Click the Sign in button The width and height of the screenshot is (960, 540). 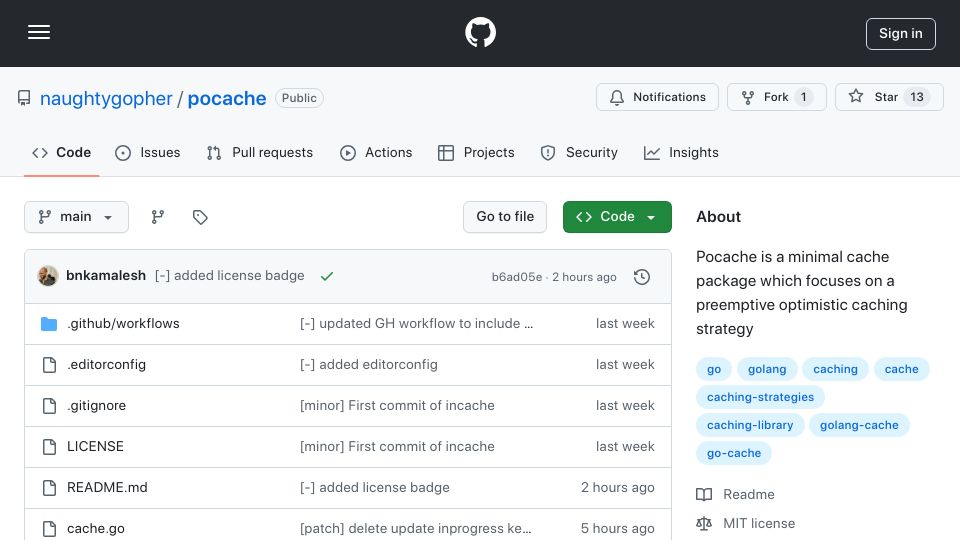coord(901,34)
